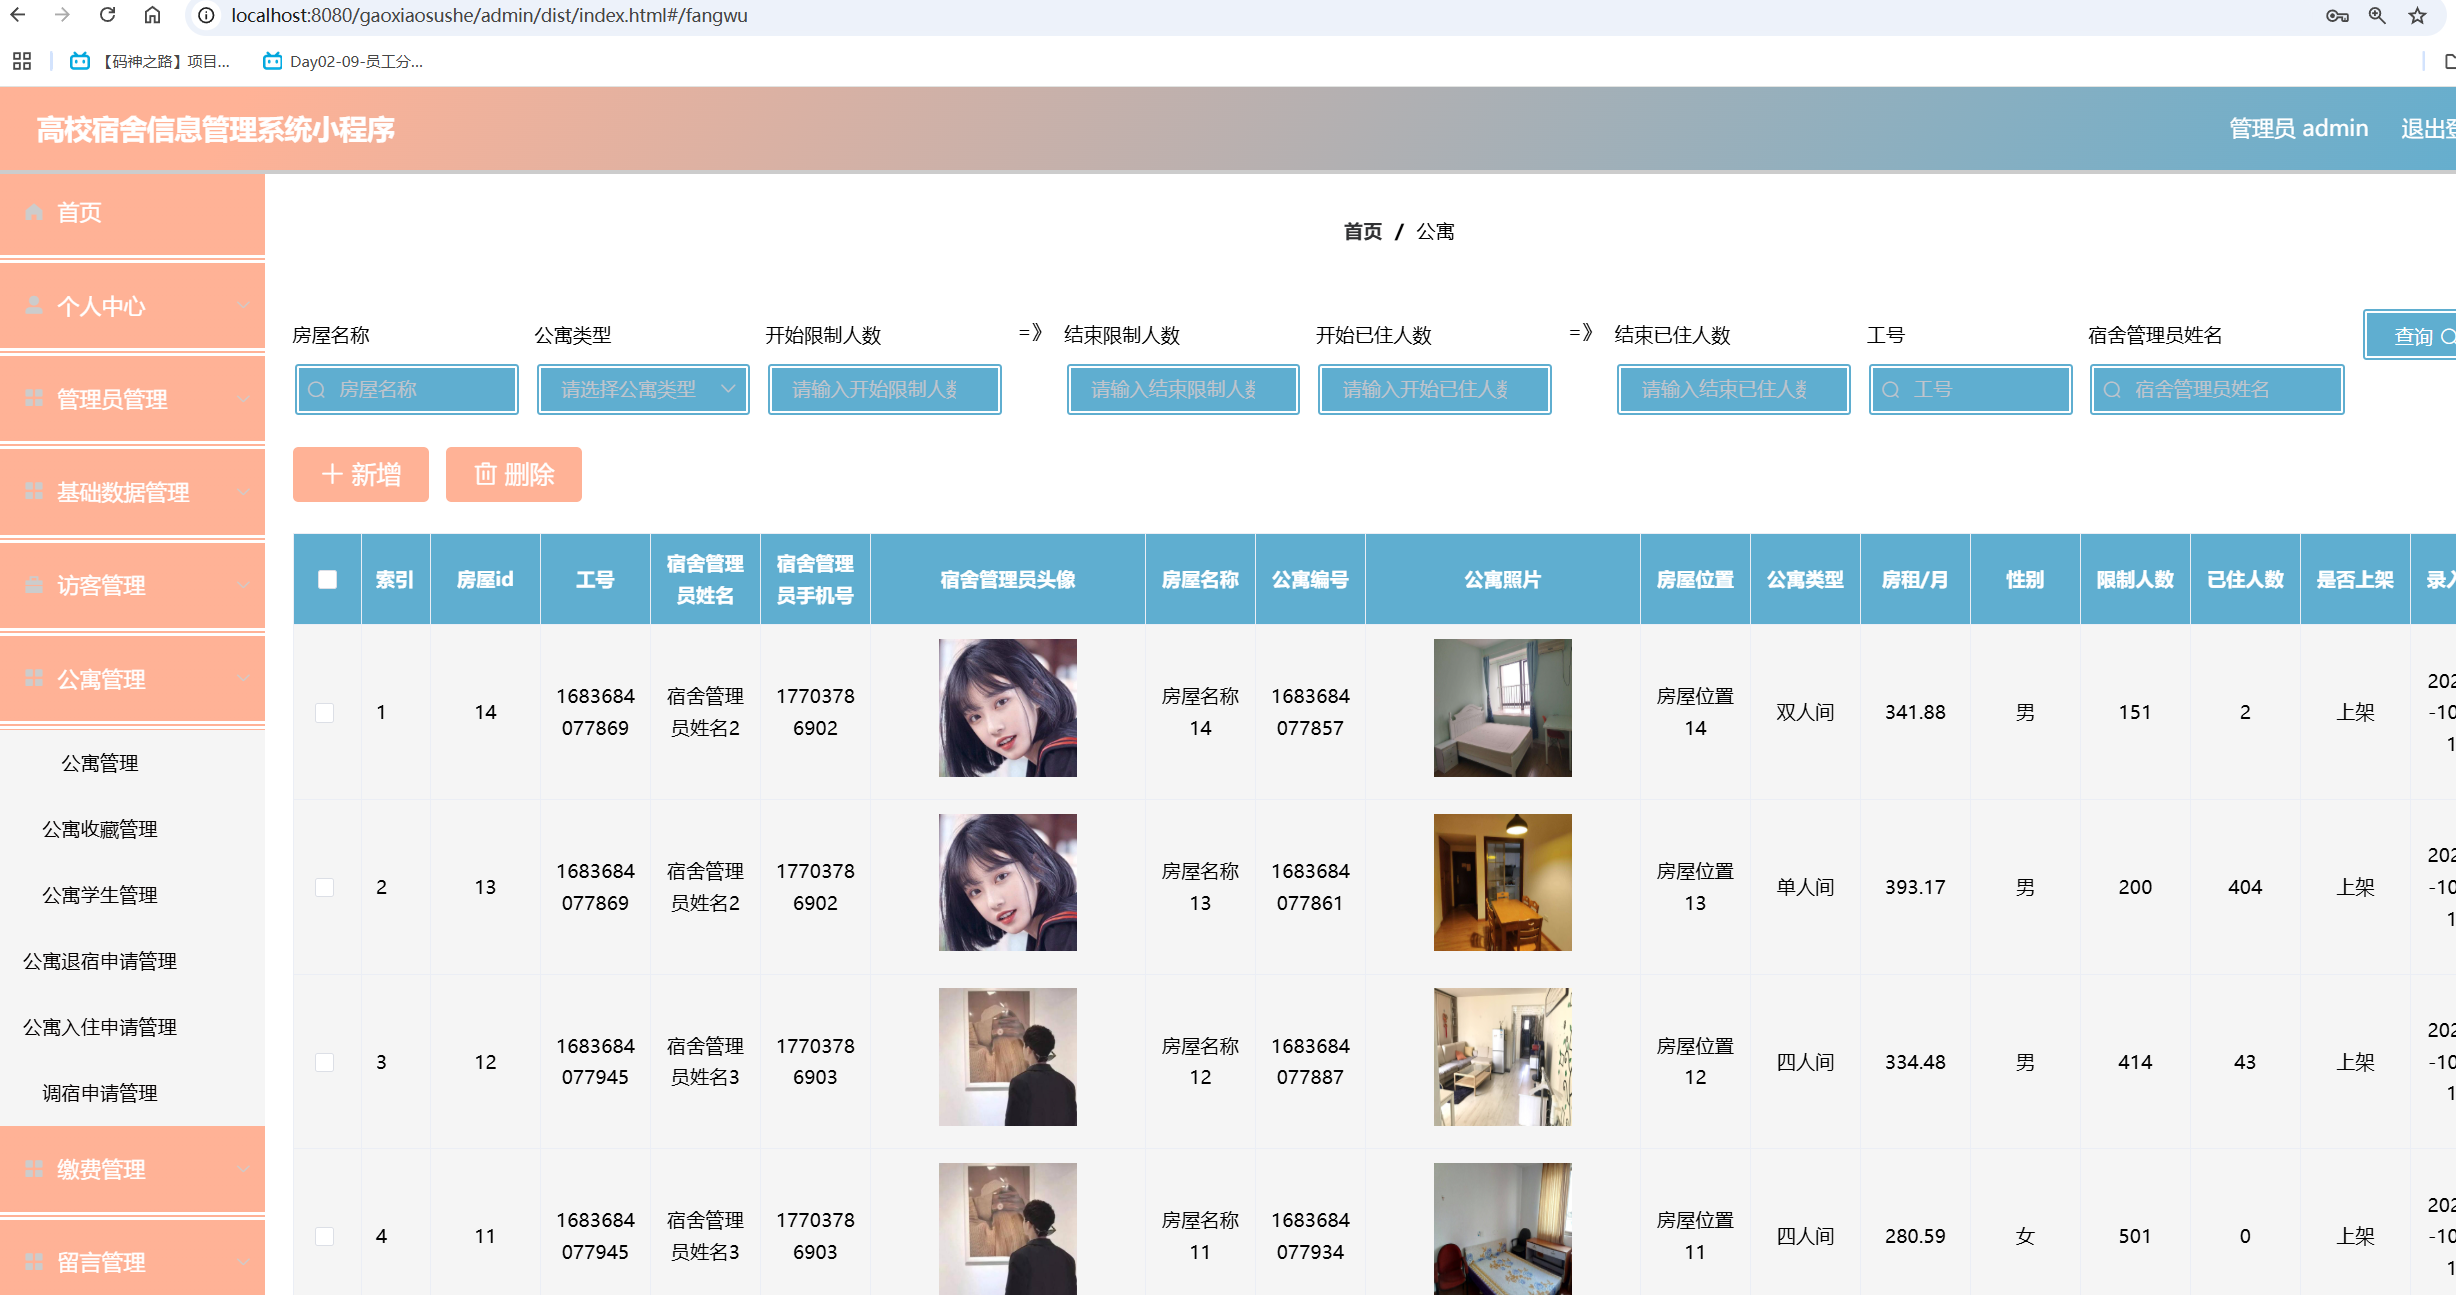Click the grid icon beside 管理员管理
The width and height of the screenshot is (2456, 1295).
tap(34, 398)
